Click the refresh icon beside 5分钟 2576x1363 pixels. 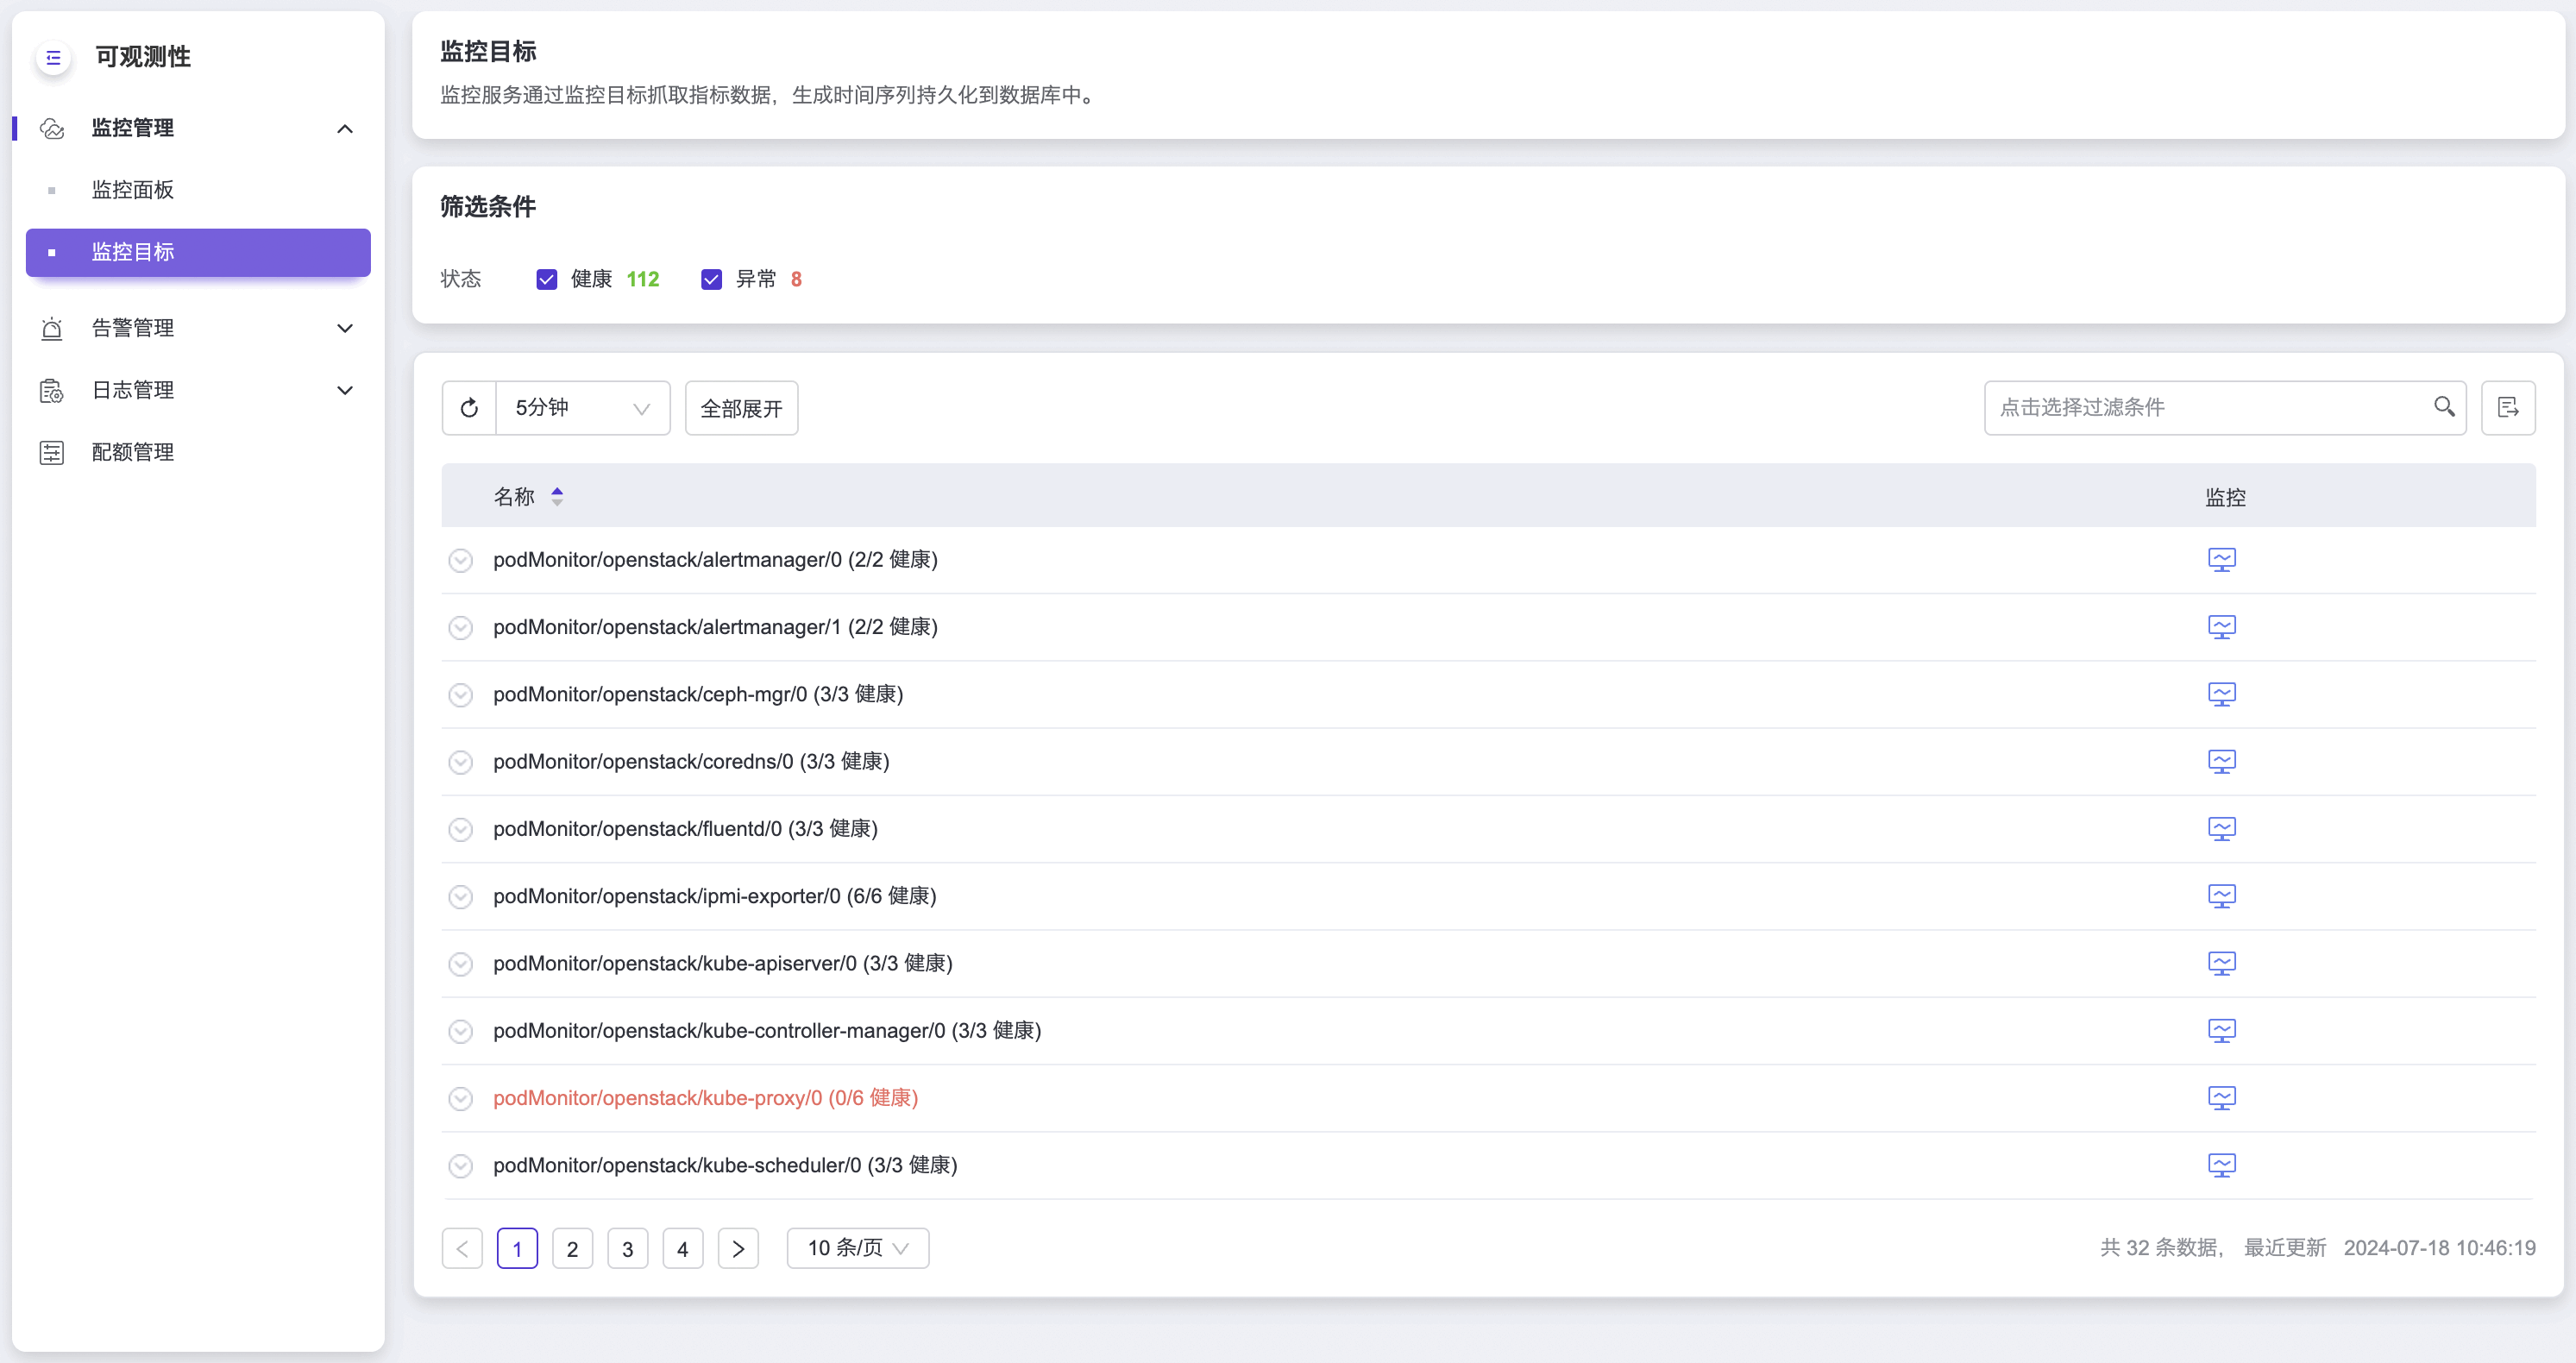[469, 408]
